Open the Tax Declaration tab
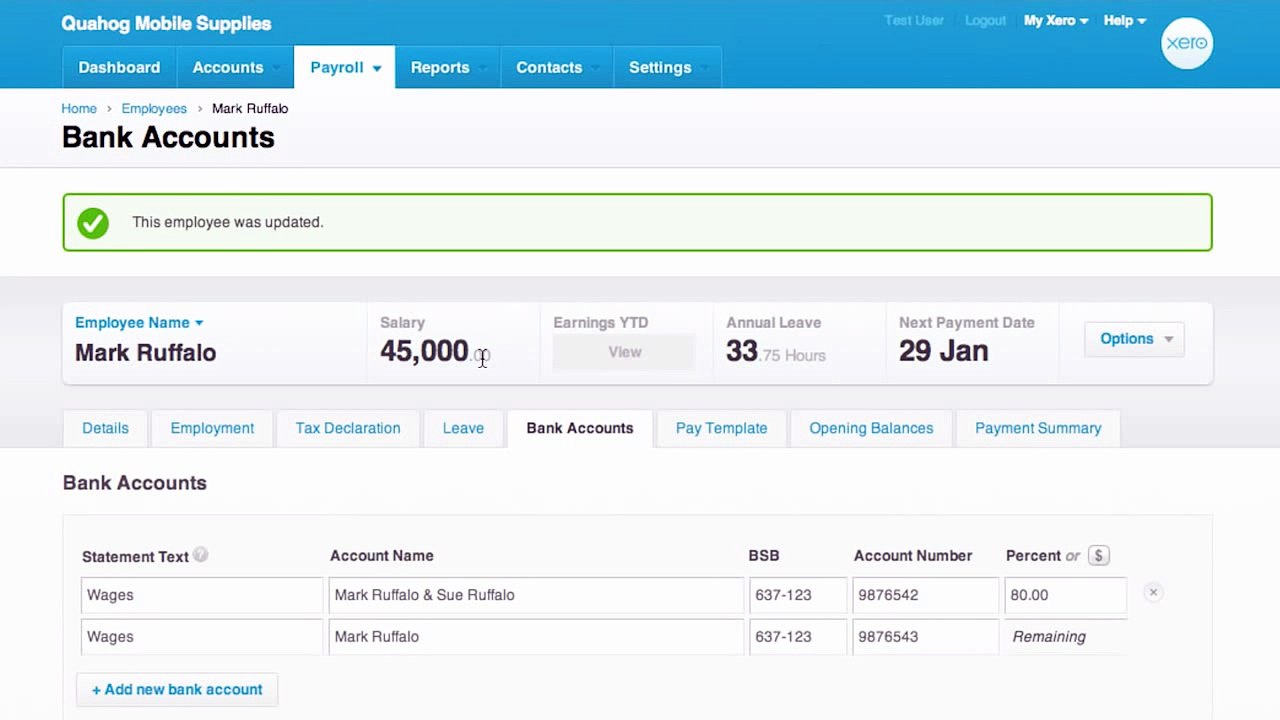This screenshot has width=1280, height=720. coord(348,428)
